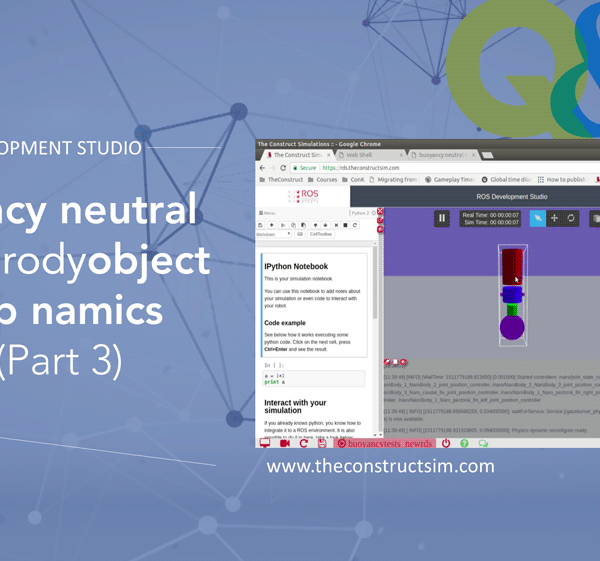Click the box shape icon in simulator toolbar
The height and width of the screenshot is (561, 600).
coord(595,218)
